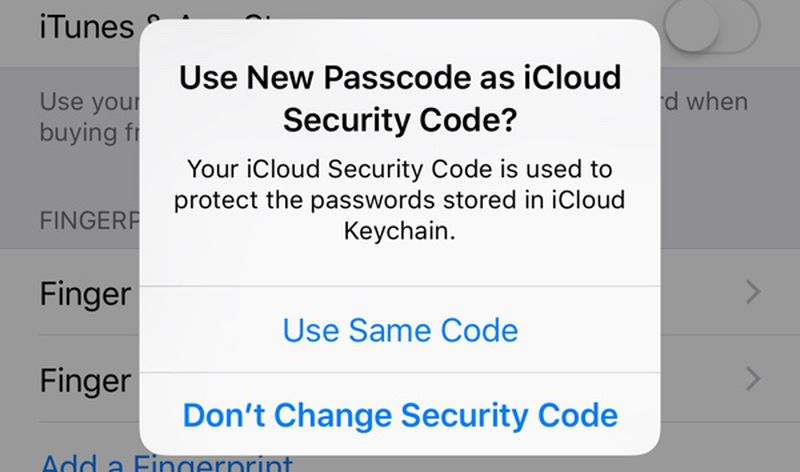The width and height of the screenshot is (800, 472).
Task: Click the alert title about iCloud Security Code
Action: (400, 98)
